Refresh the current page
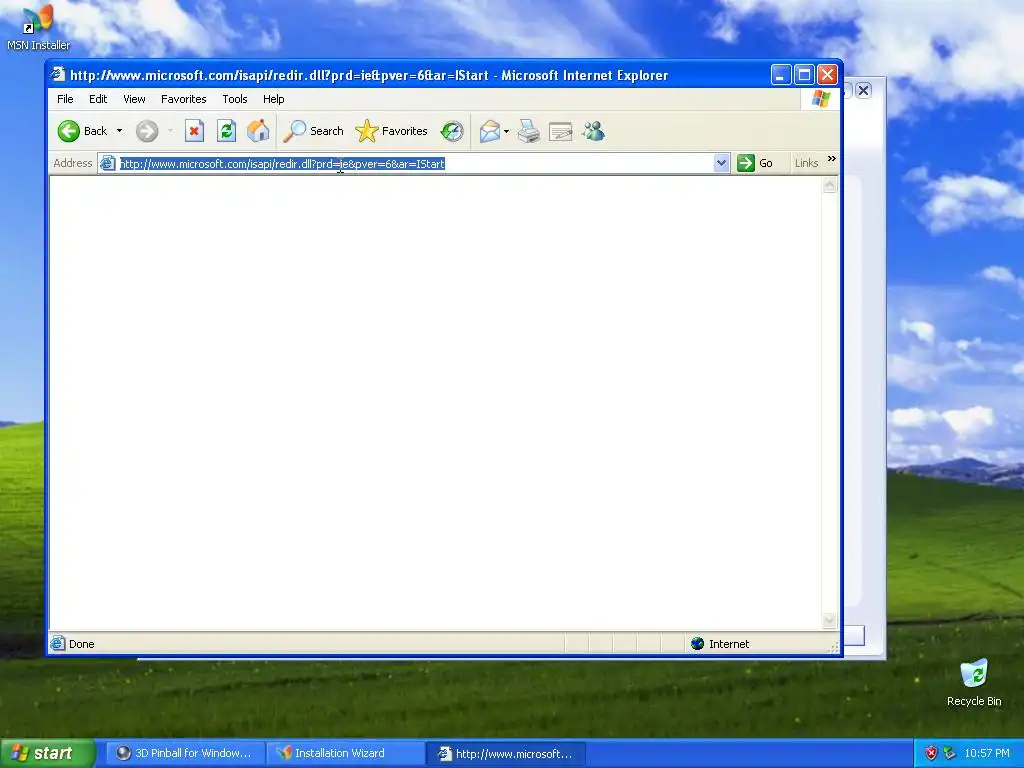 (x=226, y=131)
